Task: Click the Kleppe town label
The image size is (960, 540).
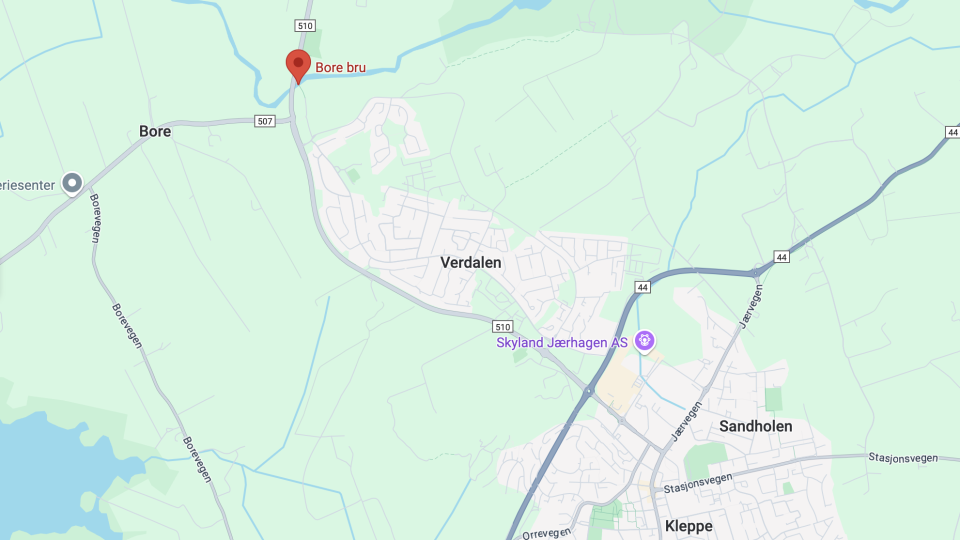Action: click(x=689, y=527)
